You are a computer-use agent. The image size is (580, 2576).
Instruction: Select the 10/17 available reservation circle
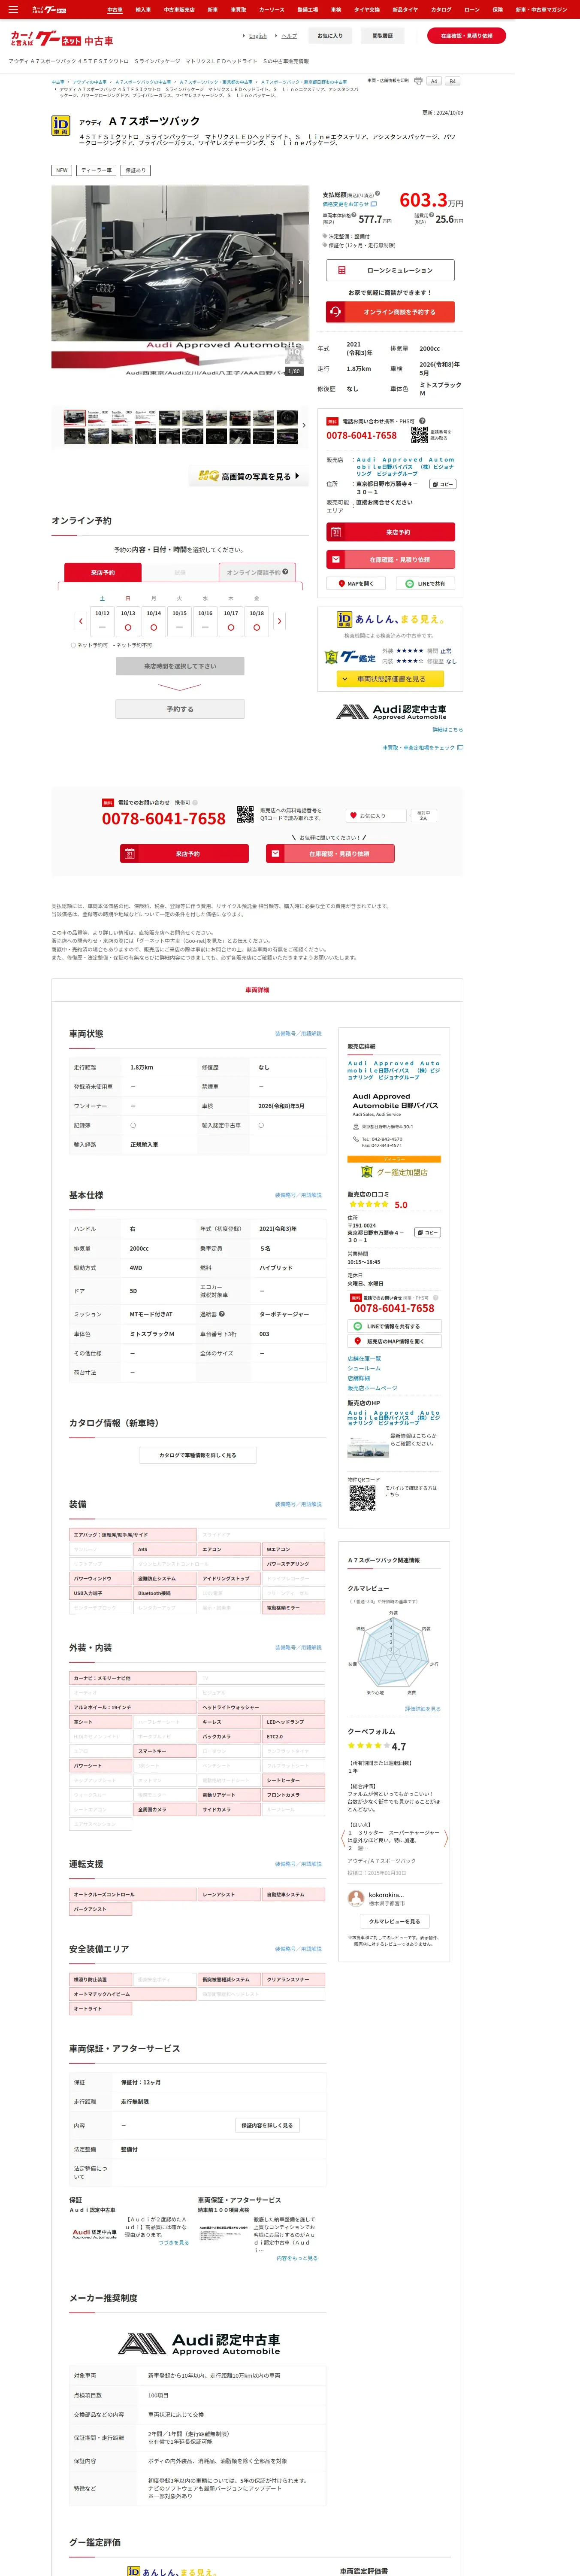231,627
